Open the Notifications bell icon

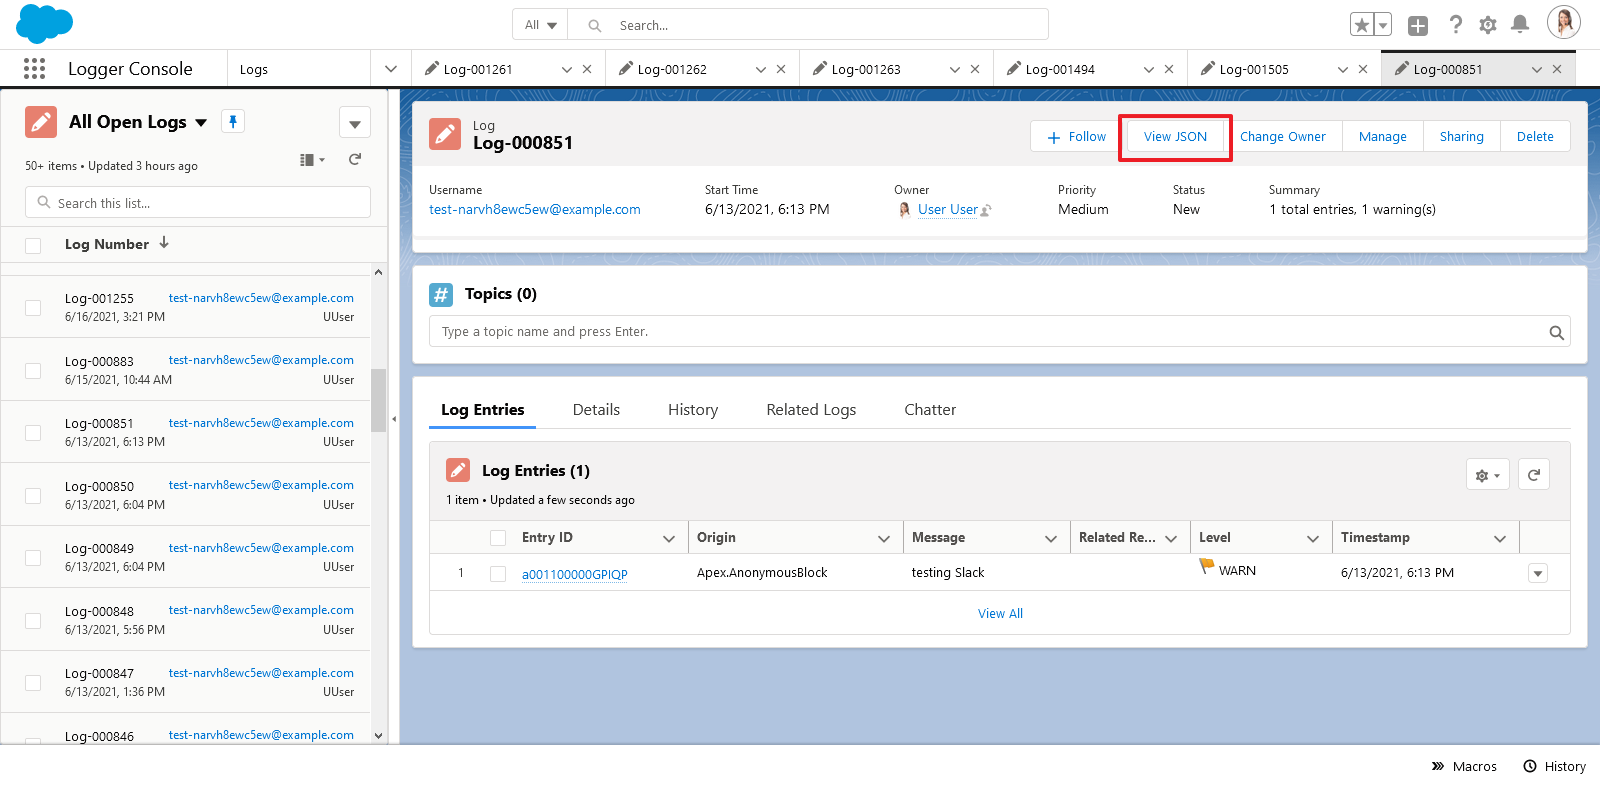(1520, 25)
